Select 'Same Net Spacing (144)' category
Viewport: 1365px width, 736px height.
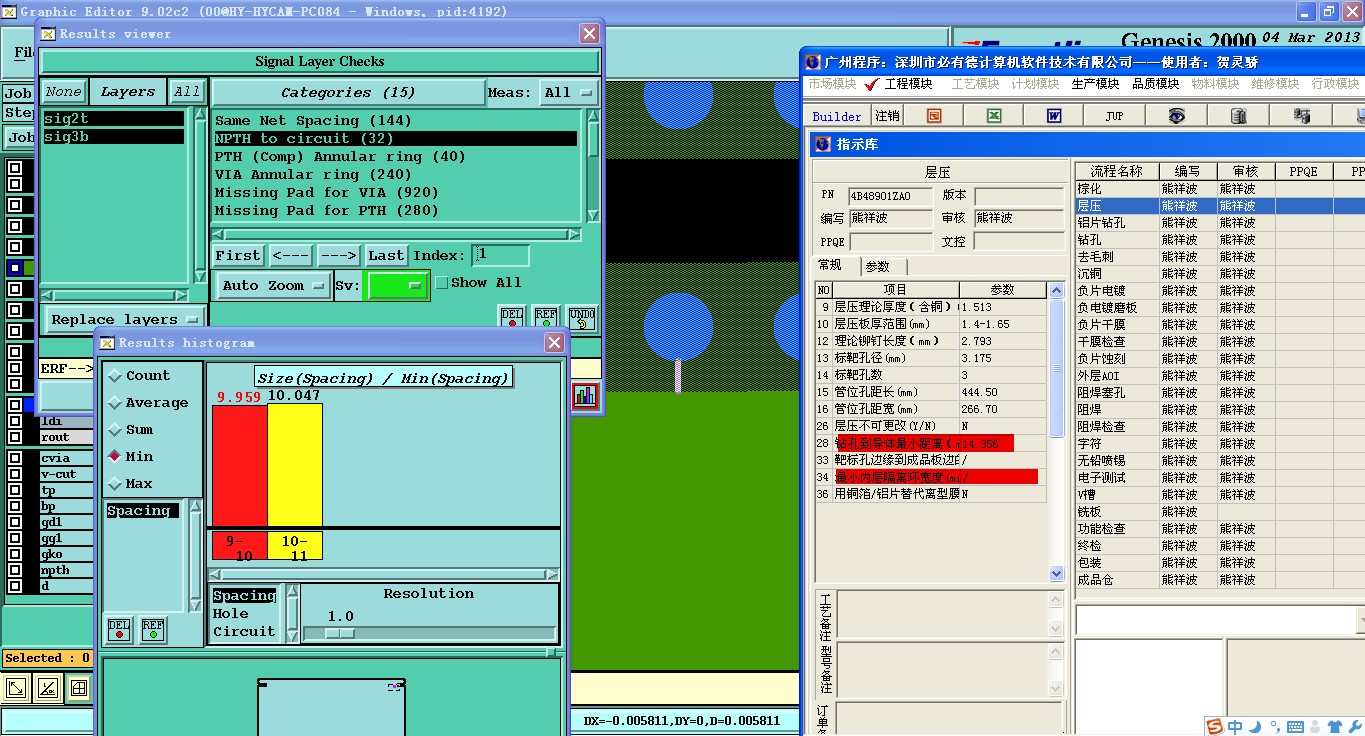click(x=396, y=121)
